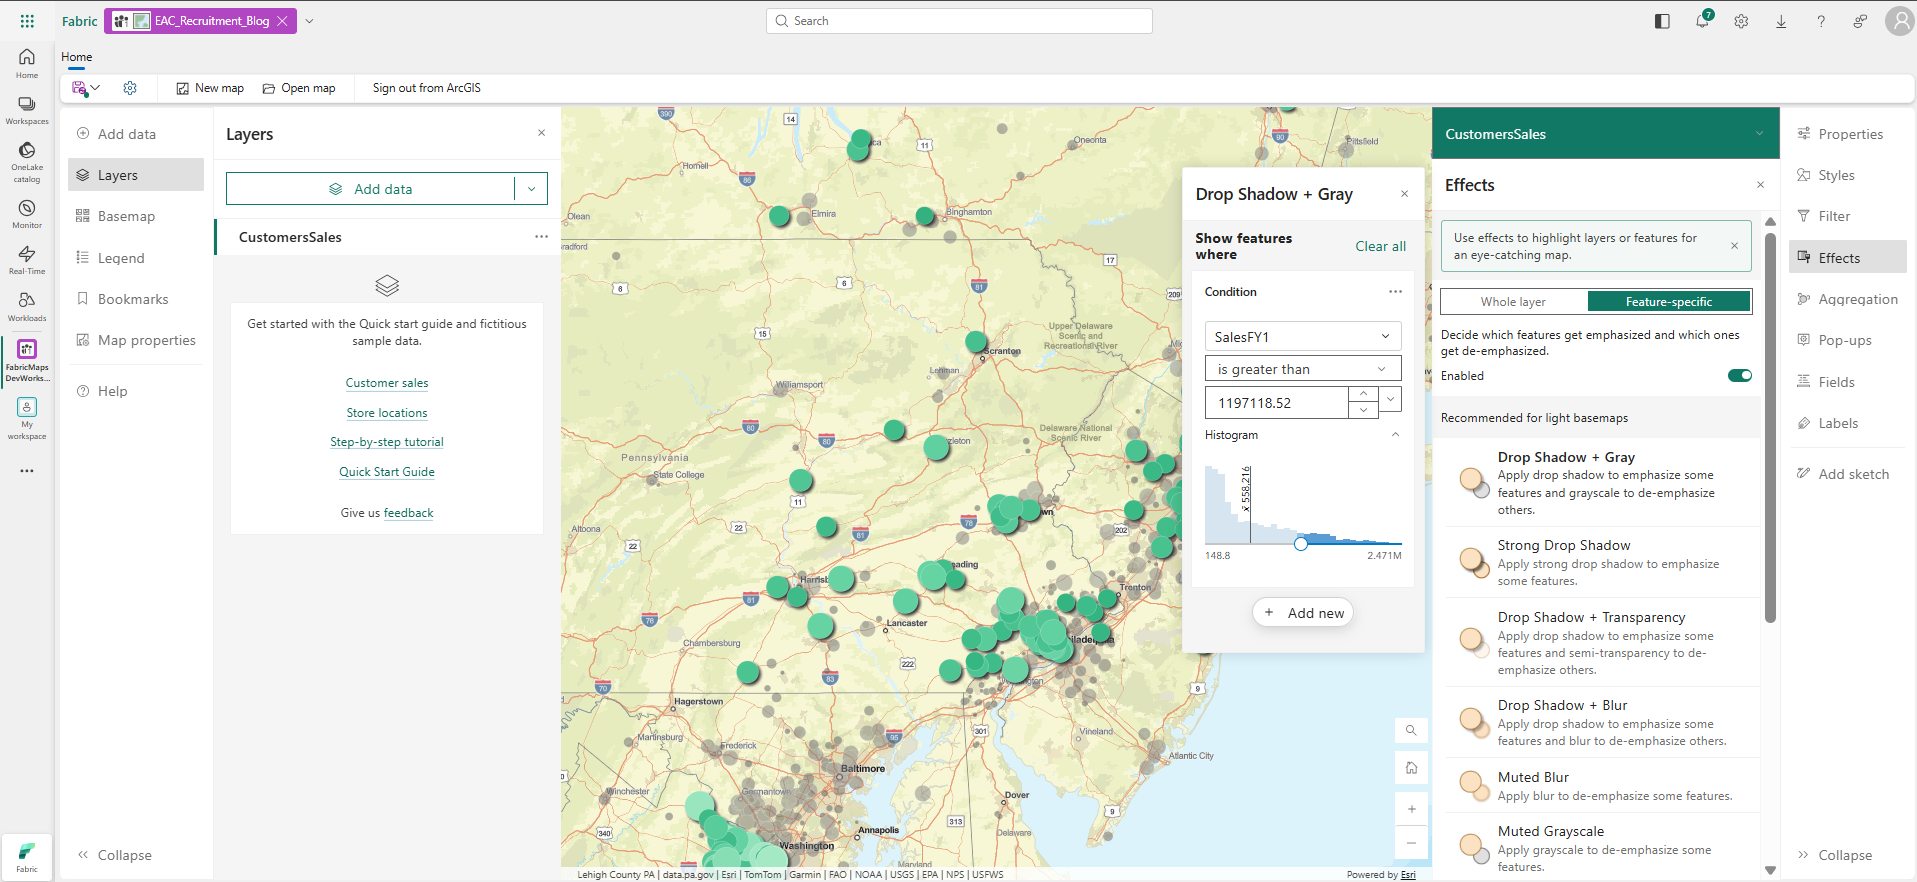This screenshot has height=882, width=1917.
Task: Switch effects to Whole layer
Action: pyautogui.click(x=1513, y=302)
